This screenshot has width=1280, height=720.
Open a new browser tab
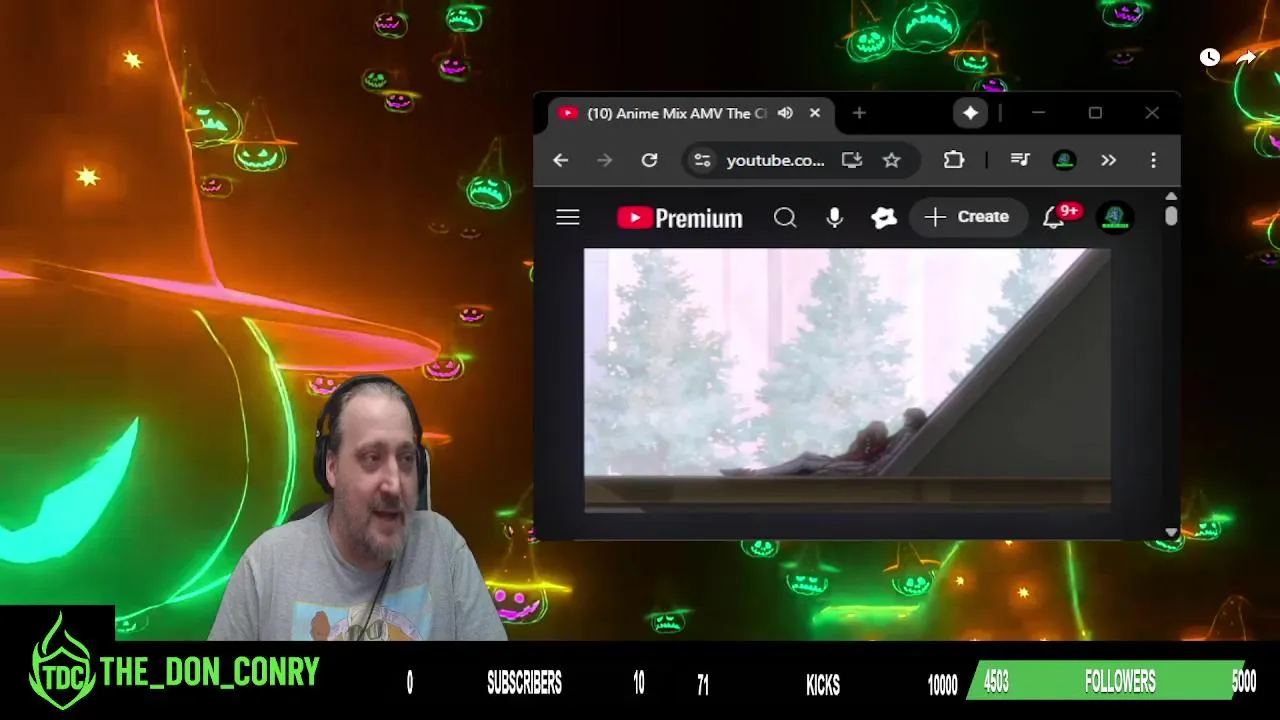(859, 113)
